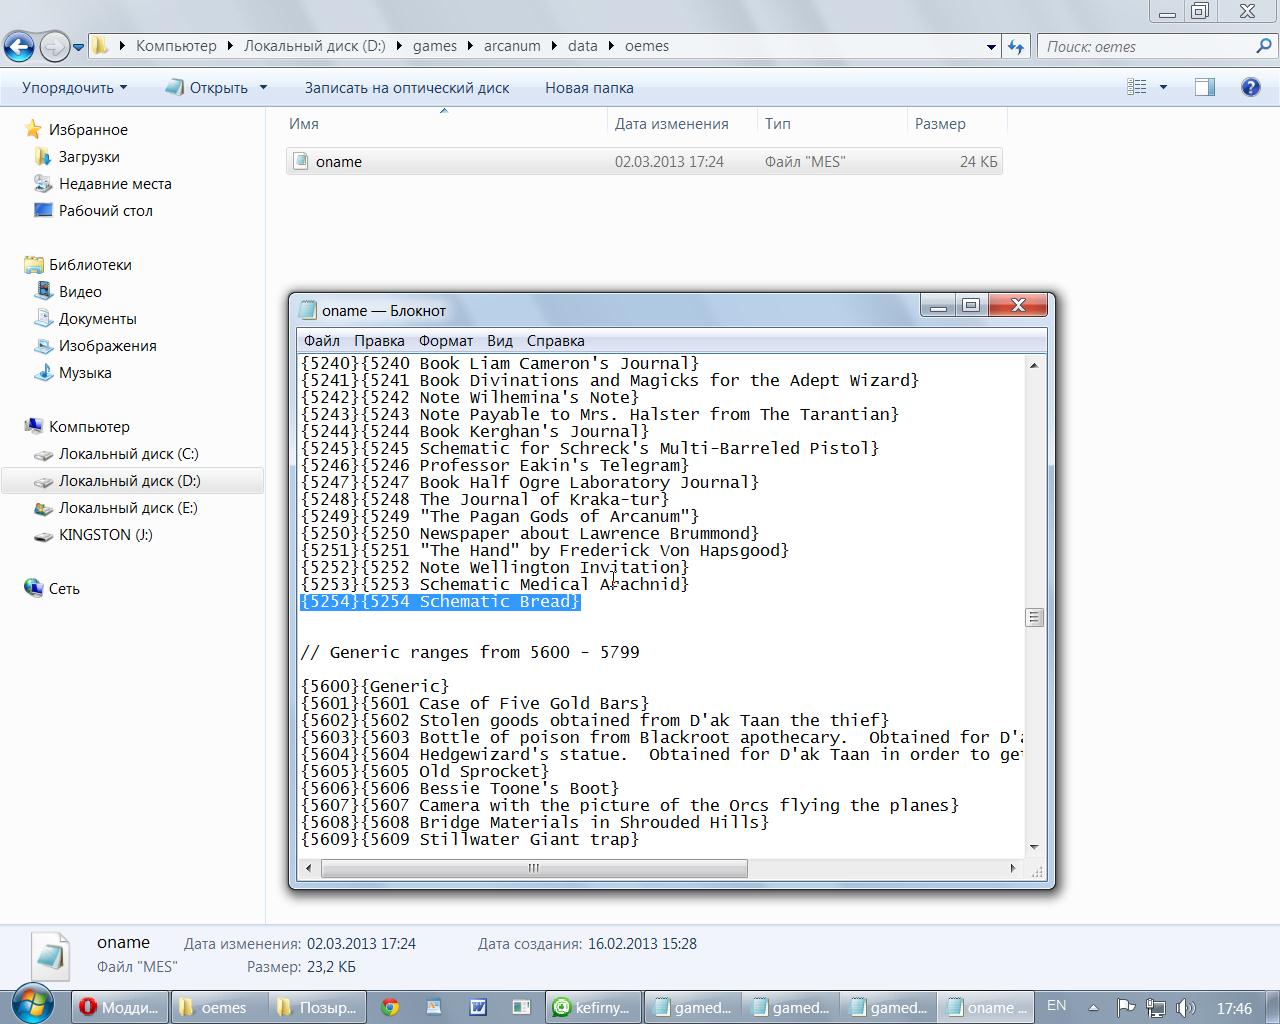The image size is (1280, 1024).
Task: Click the change view icon in toolbar
Action: [1137, 87]
